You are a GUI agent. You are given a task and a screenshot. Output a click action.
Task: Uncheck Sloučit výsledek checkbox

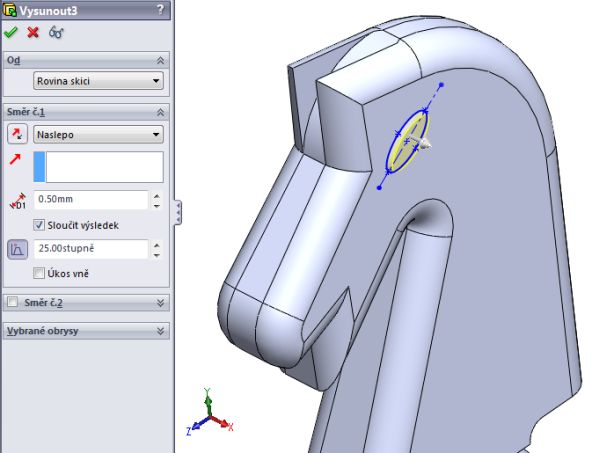coord(40,225)
